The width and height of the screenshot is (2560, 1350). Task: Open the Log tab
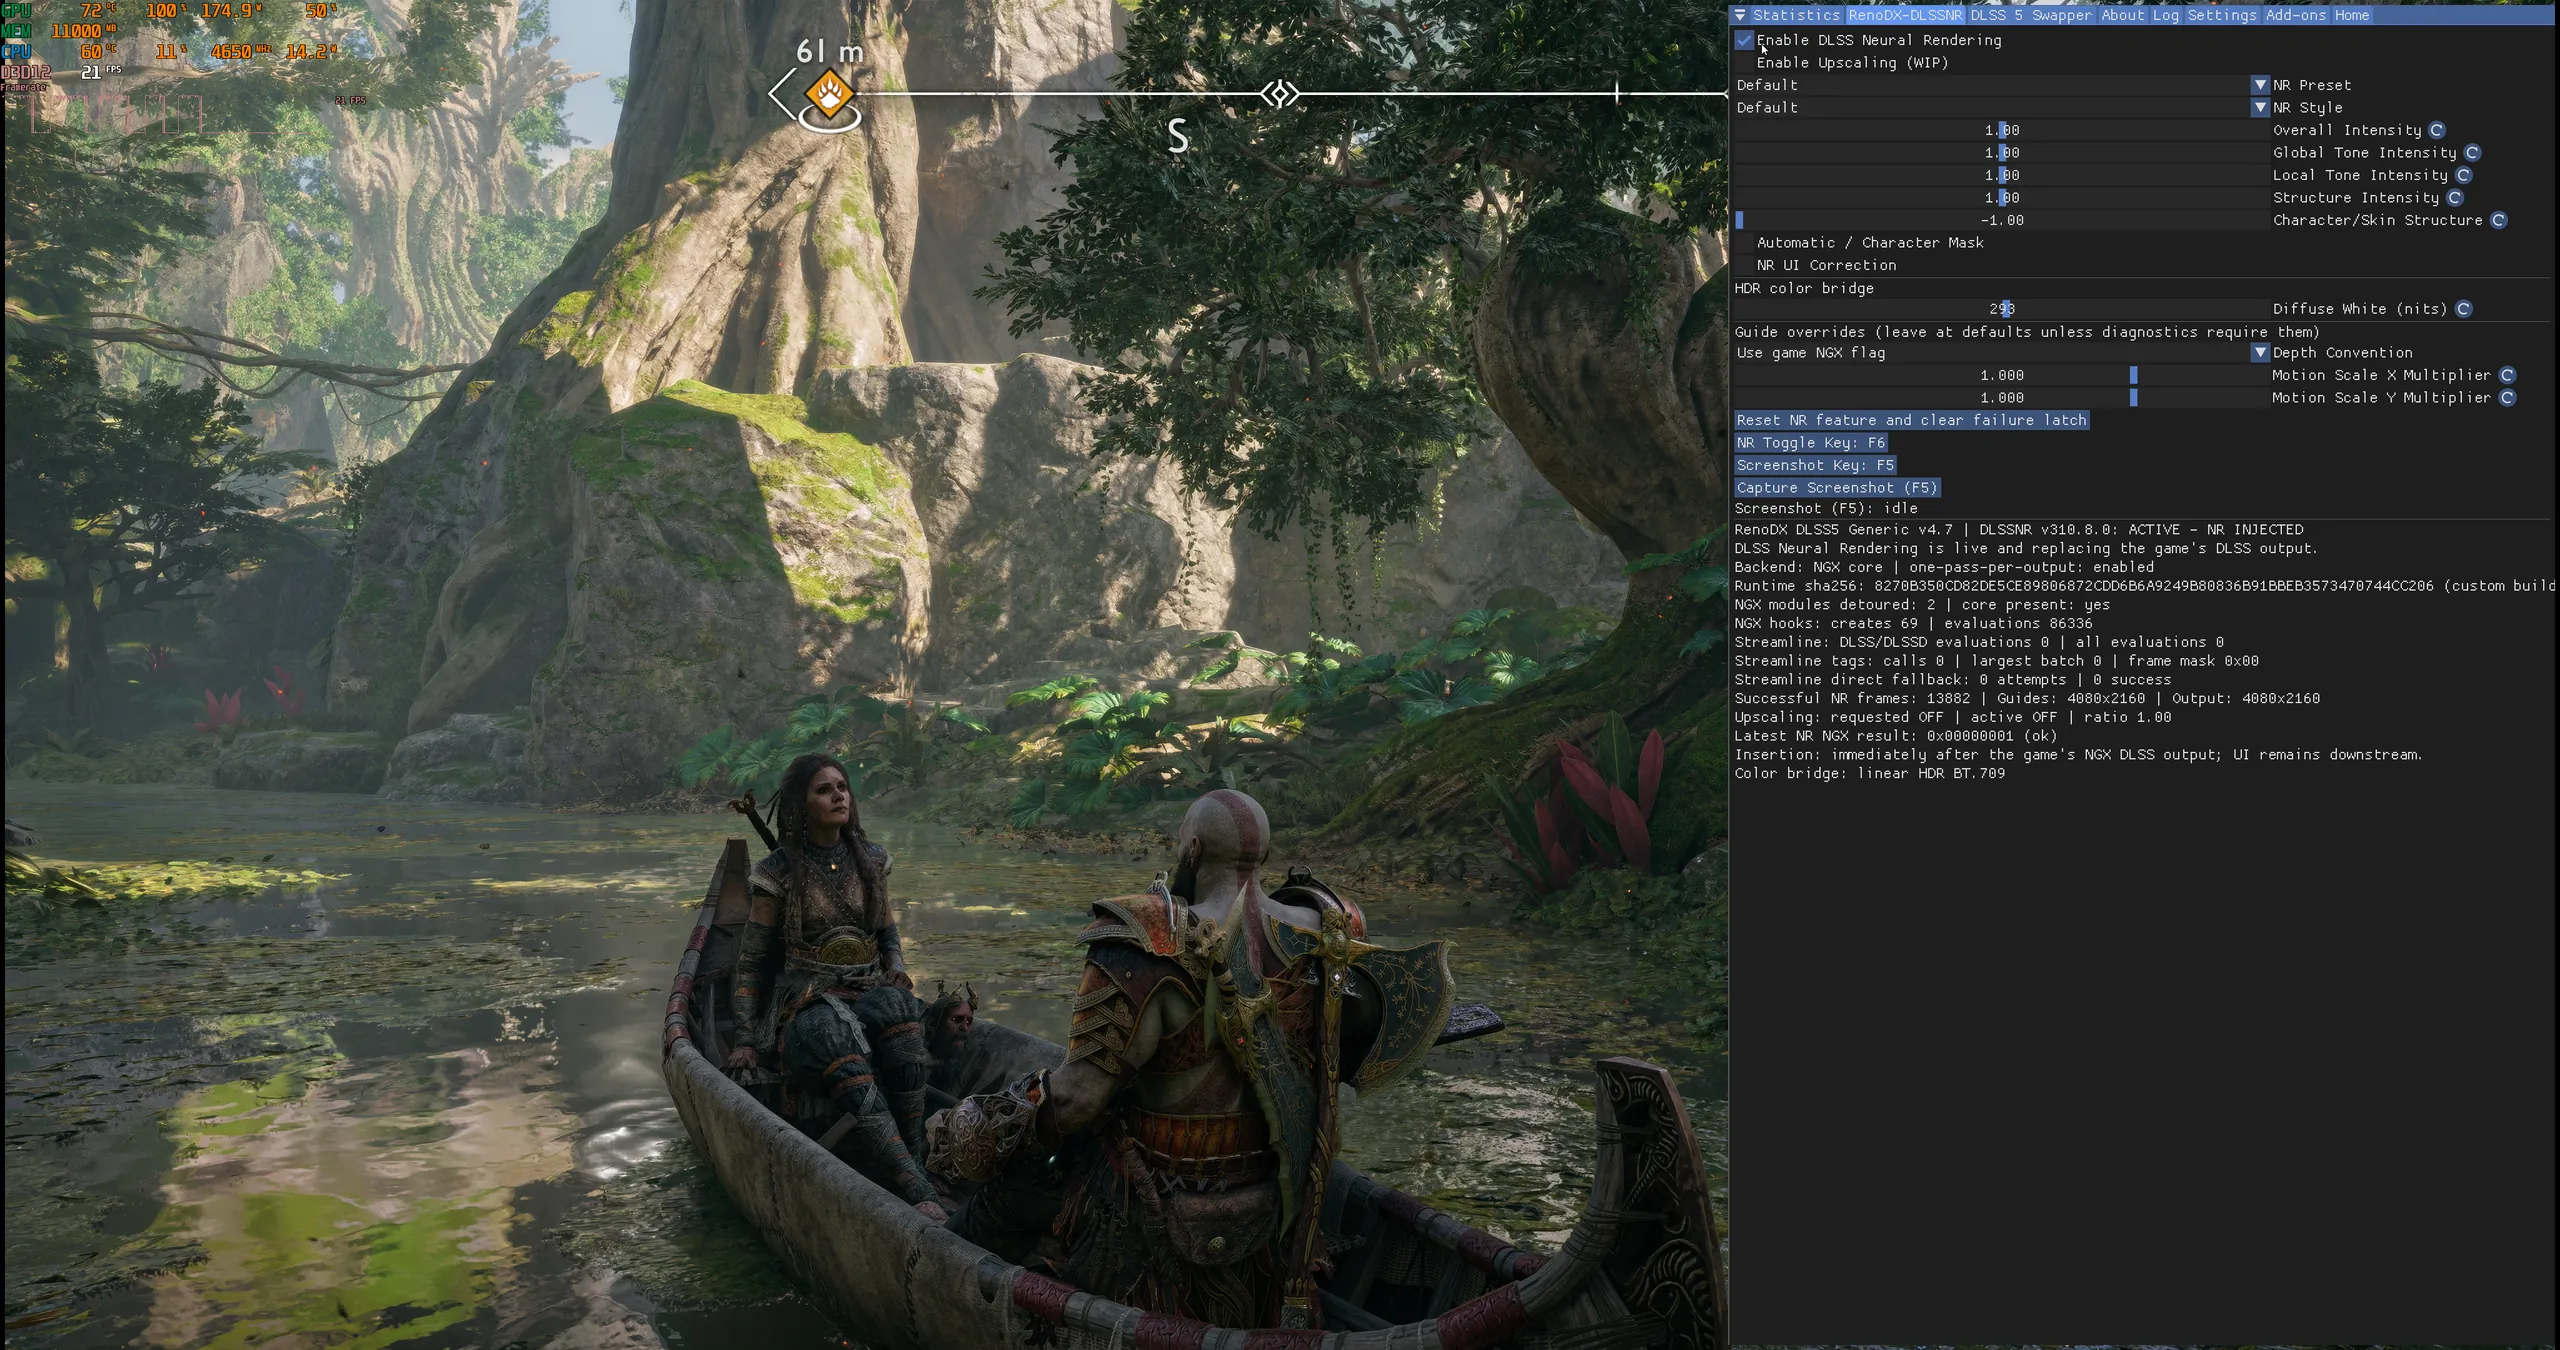(2165, 15)
